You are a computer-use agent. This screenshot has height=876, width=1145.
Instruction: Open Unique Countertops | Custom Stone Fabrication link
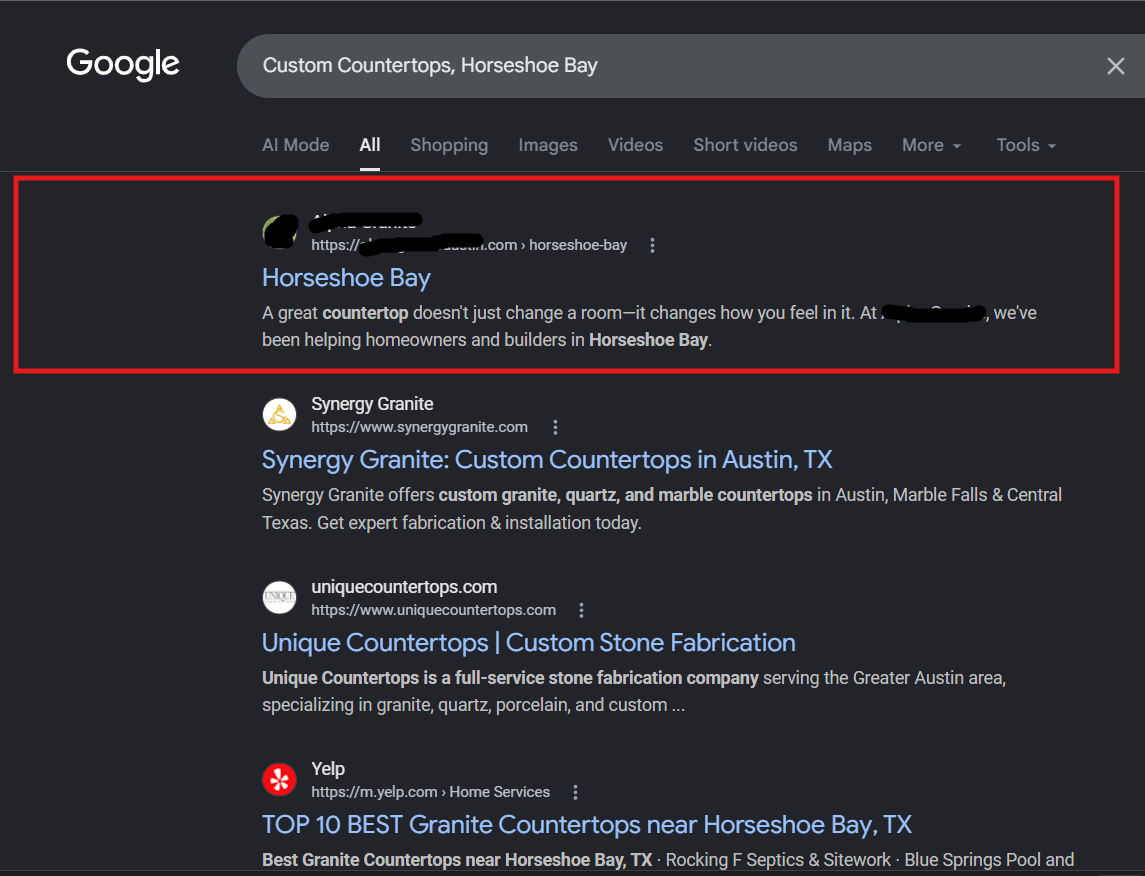[529, 642]
